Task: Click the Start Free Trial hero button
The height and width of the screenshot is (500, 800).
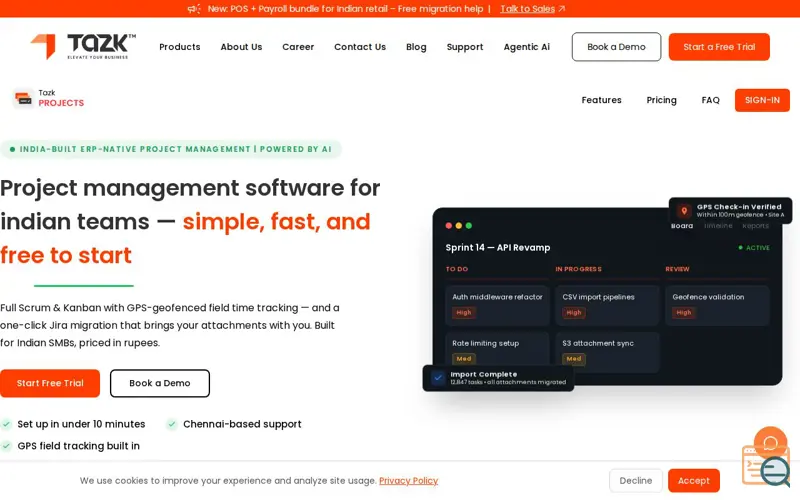Action: (50, 383)
